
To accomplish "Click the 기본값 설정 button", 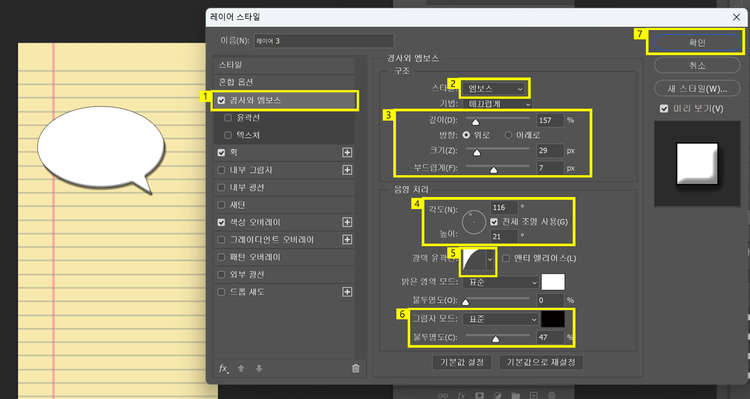I will tap(462, 362).
